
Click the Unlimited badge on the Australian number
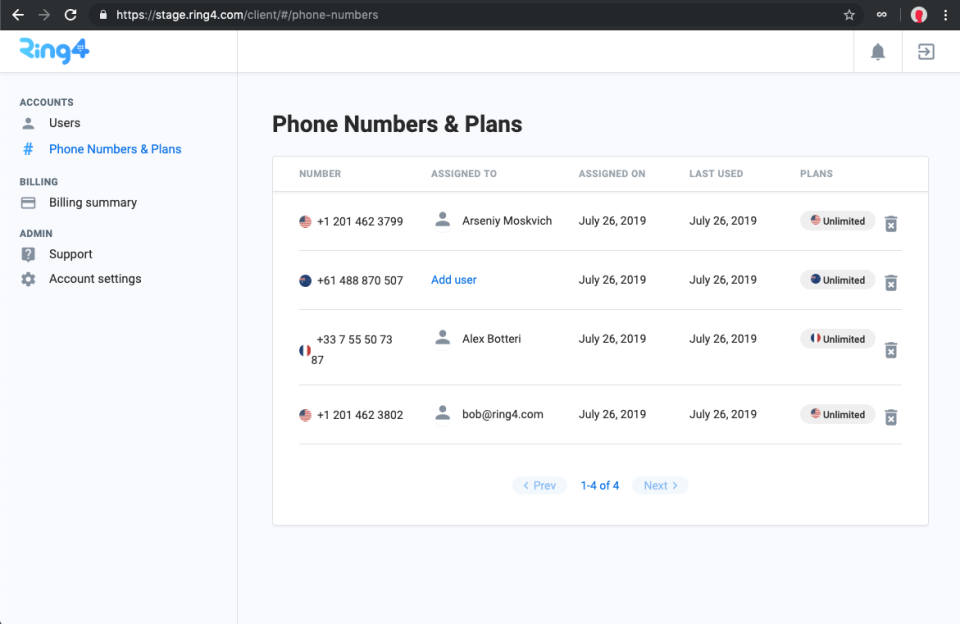(x=837, y=279)
